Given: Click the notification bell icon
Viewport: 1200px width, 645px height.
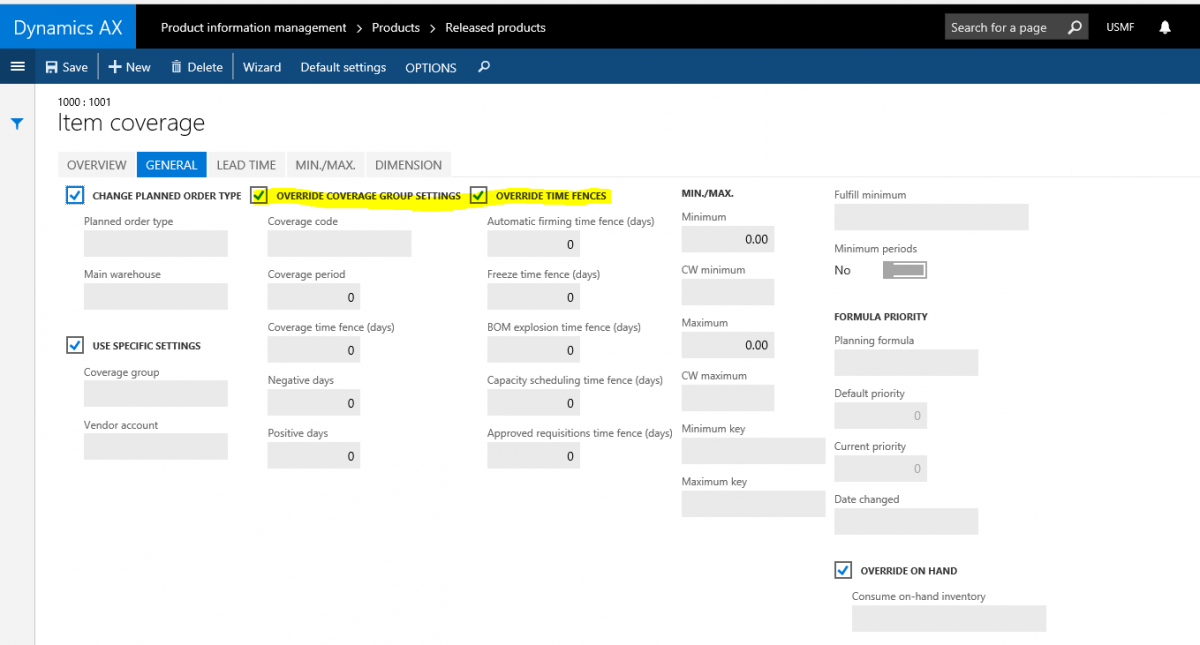Looking at the screenshot, I should (1165, 28).
